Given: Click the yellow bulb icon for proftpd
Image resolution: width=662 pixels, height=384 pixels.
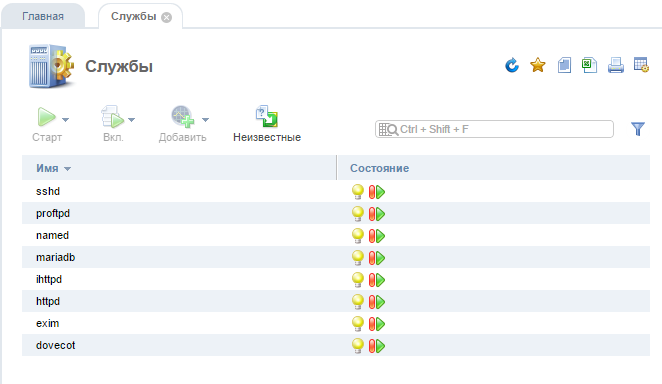Looking at the screenshot, I should [358, 214].
